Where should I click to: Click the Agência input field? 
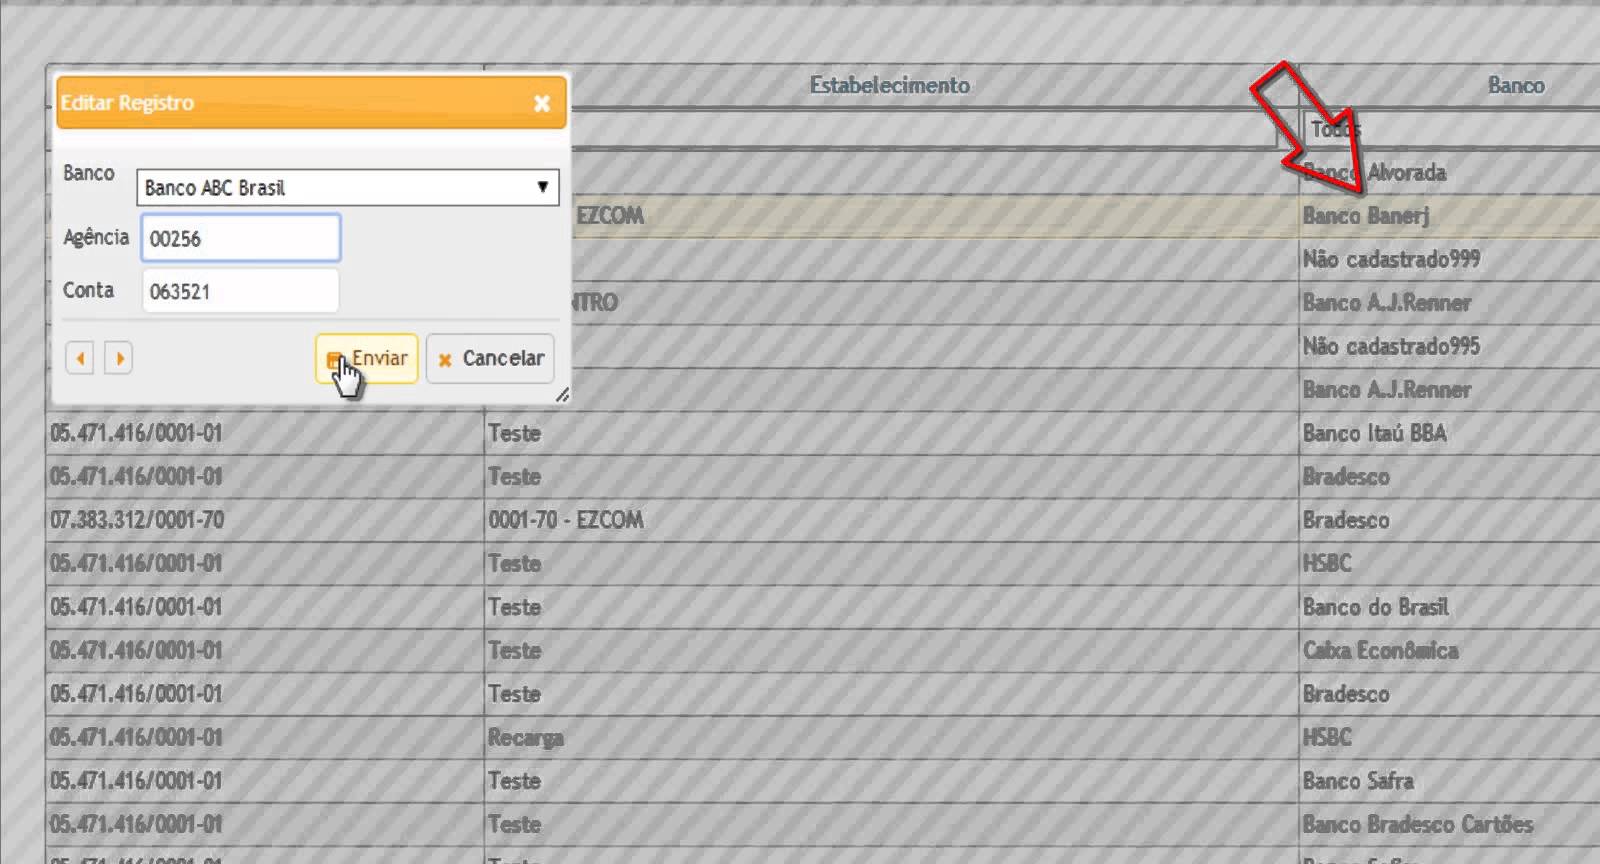(x=241, y=239)
